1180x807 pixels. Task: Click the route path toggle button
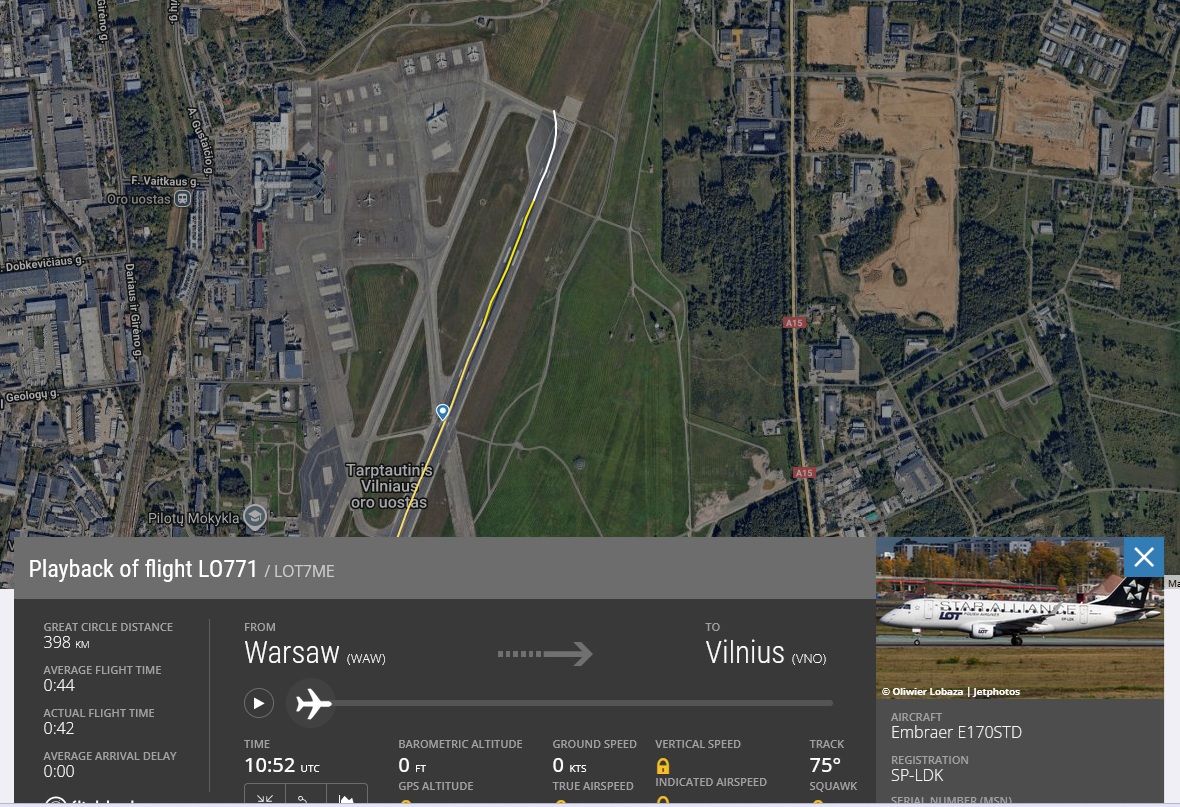tap(306, 796)
